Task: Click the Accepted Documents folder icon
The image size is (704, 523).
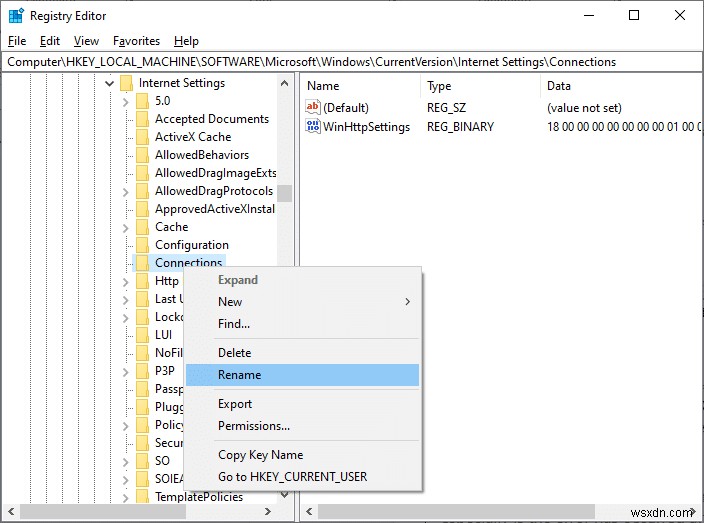Action: tap(142, 119)
